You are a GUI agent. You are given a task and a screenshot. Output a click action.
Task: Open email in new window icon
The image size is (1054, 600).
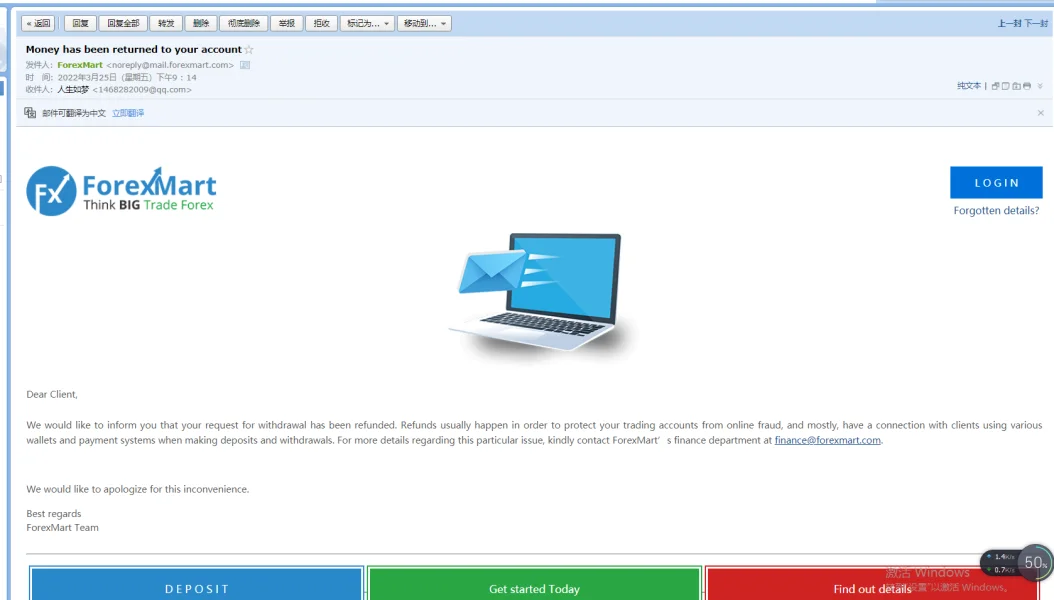click(x=996, y=86)
